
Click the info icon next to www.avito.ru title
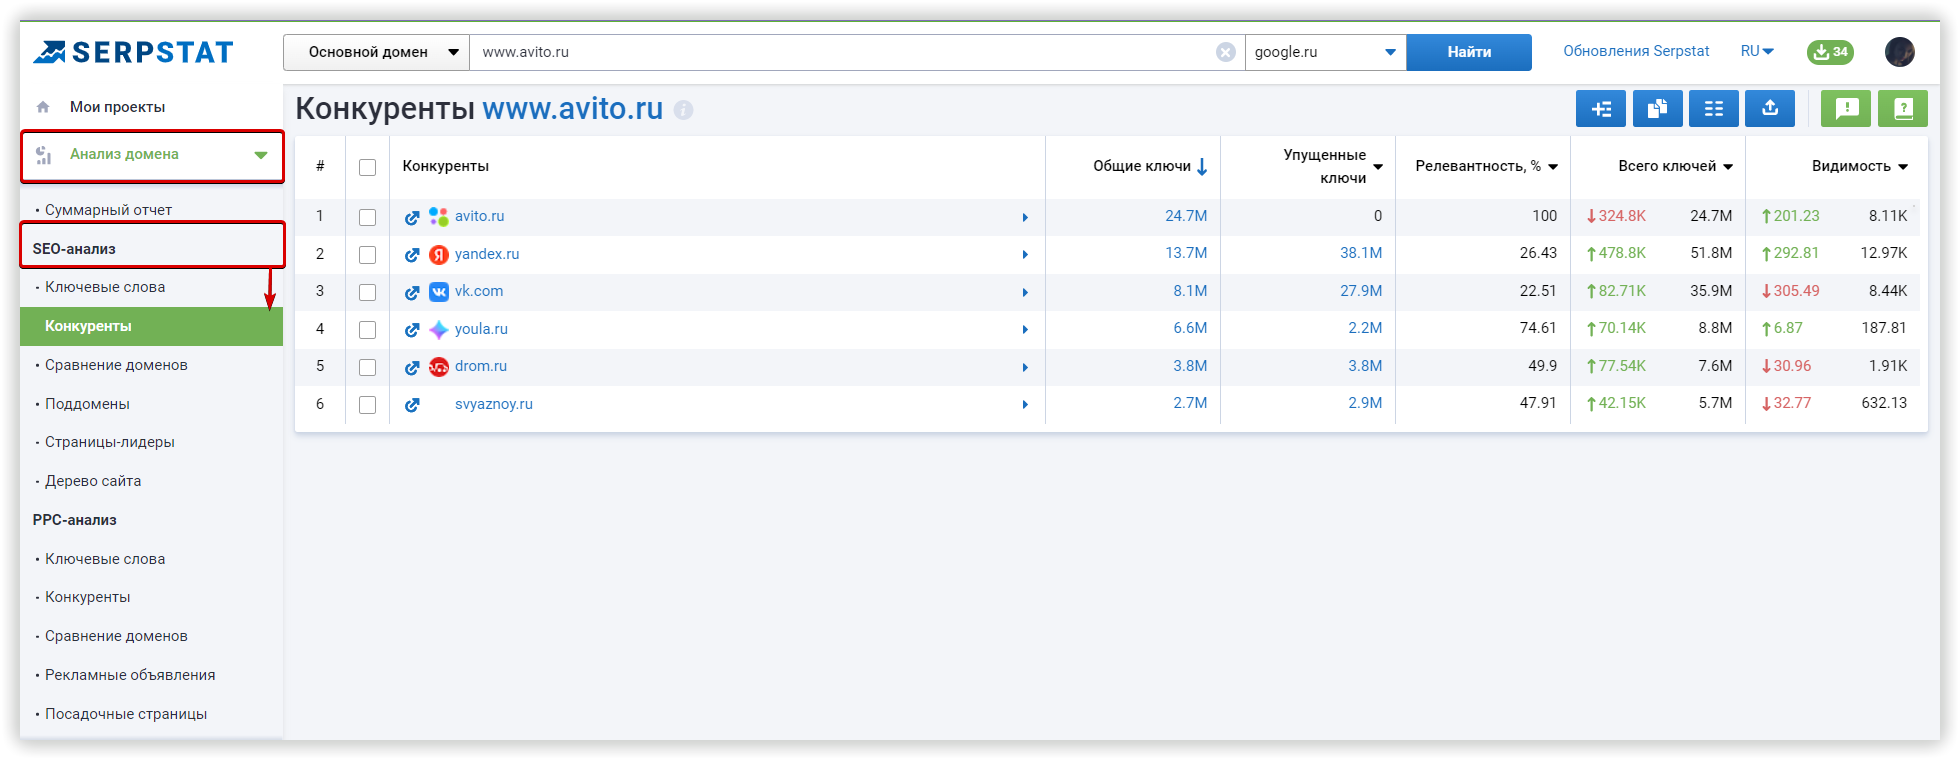(683, 110)
